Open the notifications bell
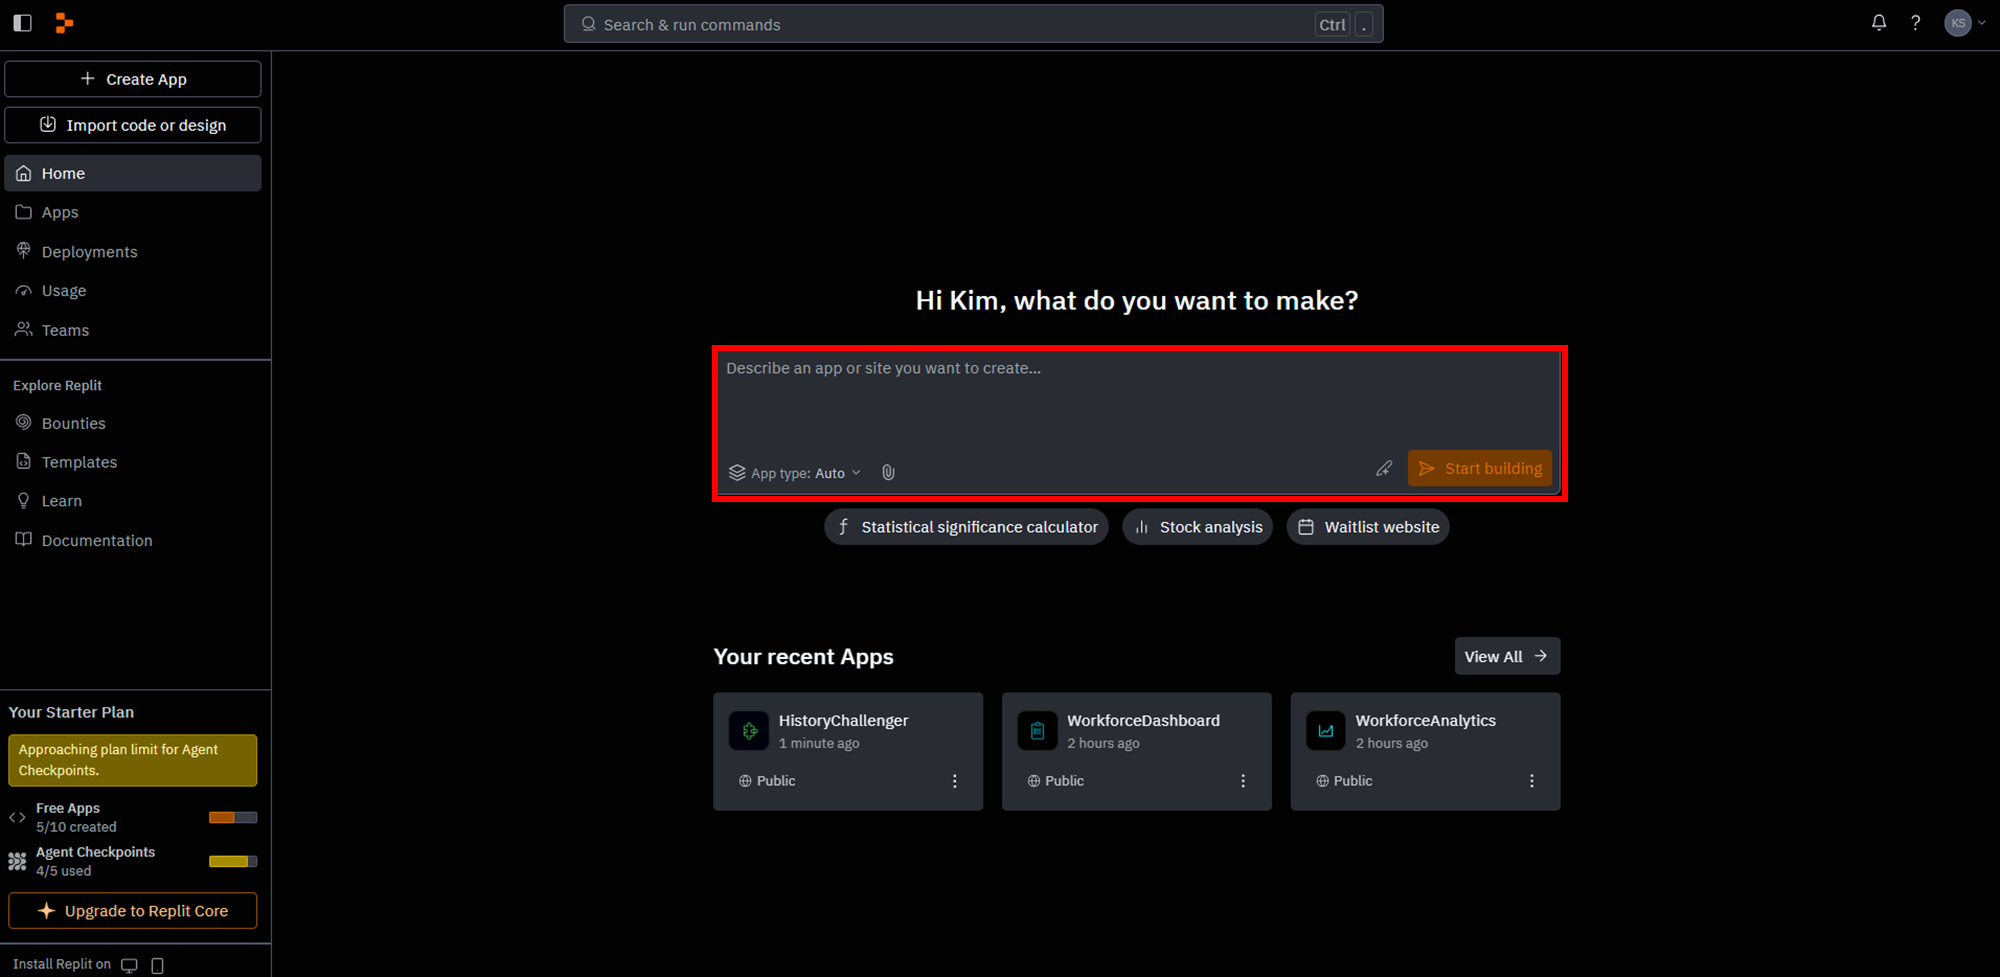The width and height of the screenshot is (2000, 977). (x=1879, y=23)
